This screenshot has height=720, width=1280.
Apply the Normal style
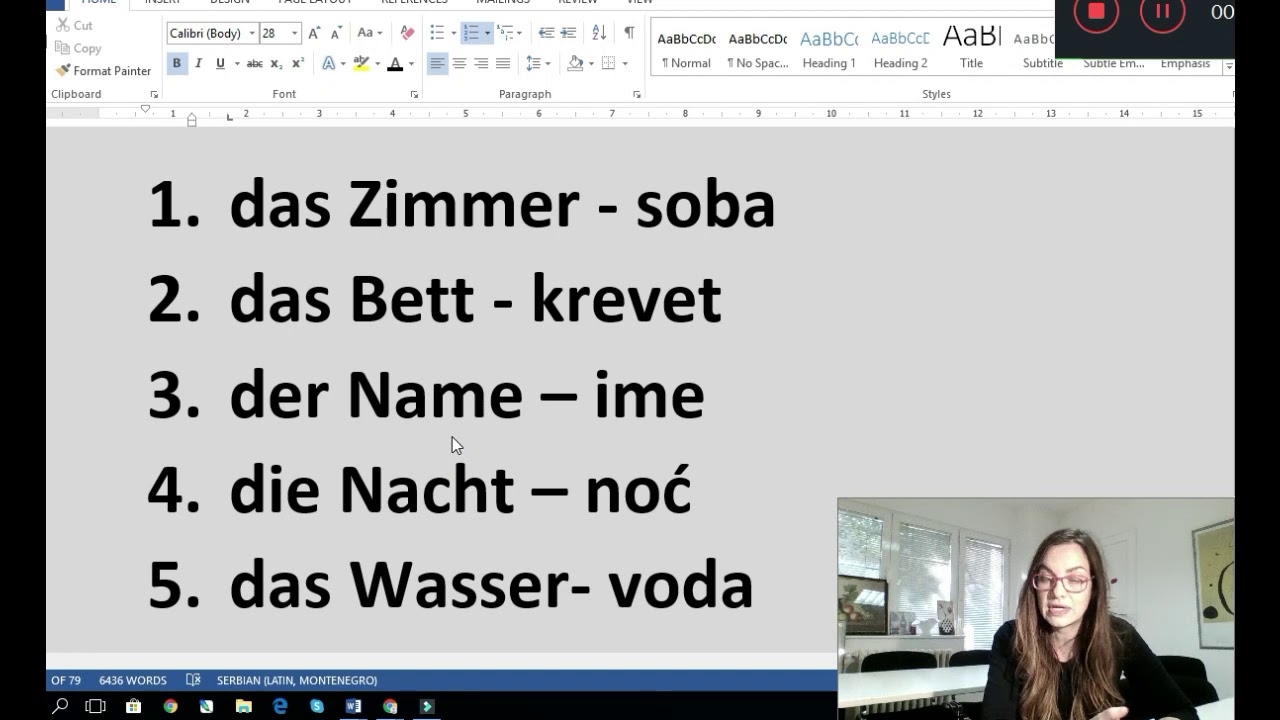[686, 48]
